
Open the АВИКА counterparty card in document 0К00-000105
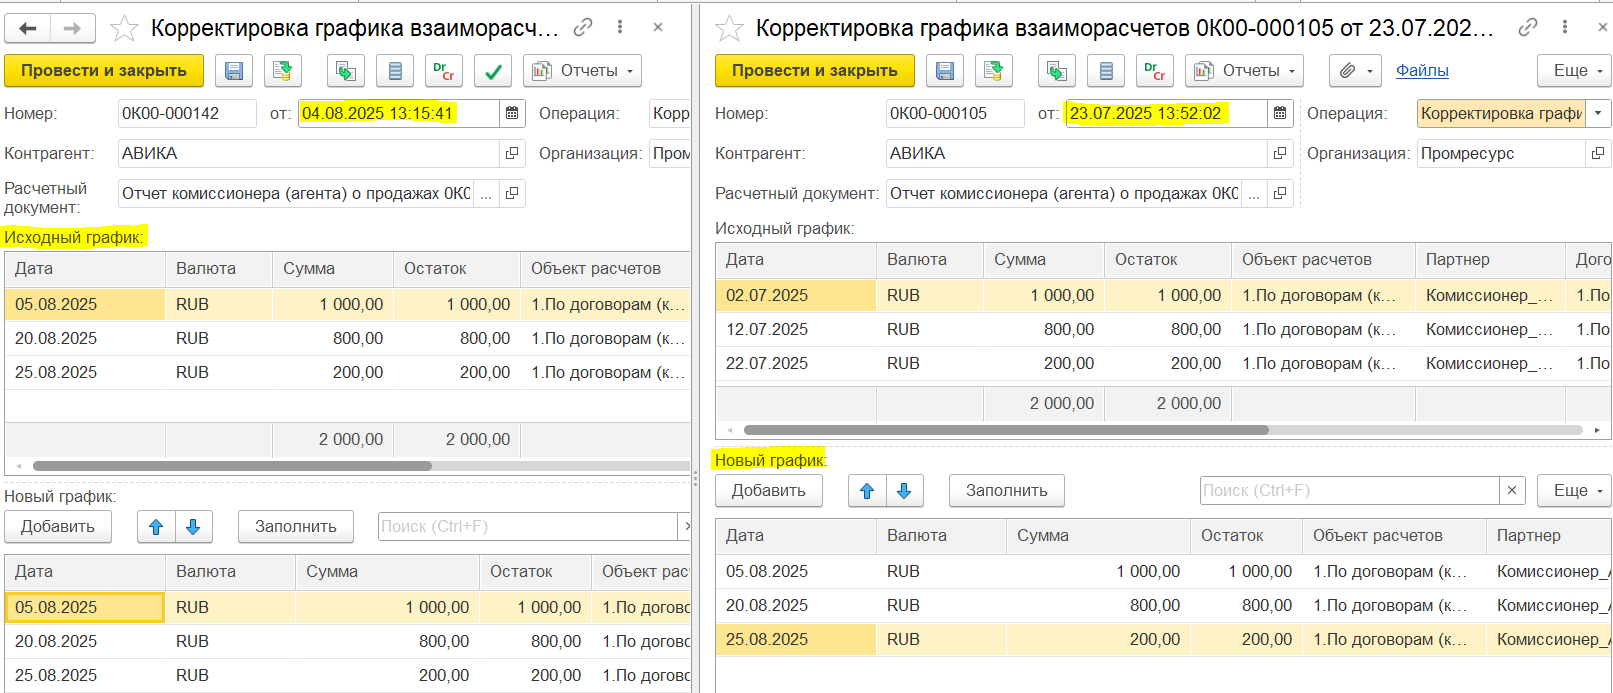tap(1279, 154)
